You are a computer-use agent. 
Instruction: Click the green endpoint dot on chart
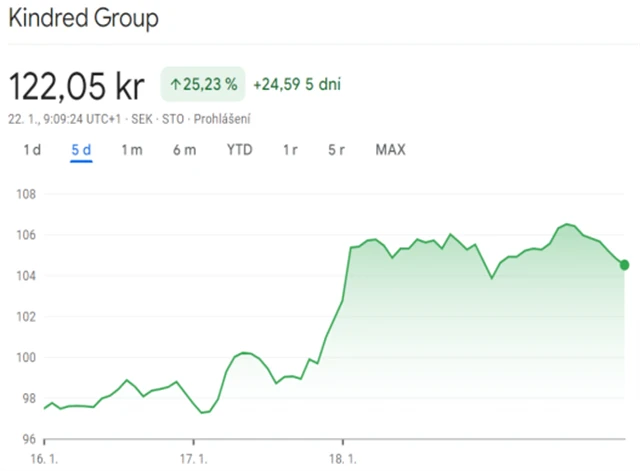click(x=625, y=265)
